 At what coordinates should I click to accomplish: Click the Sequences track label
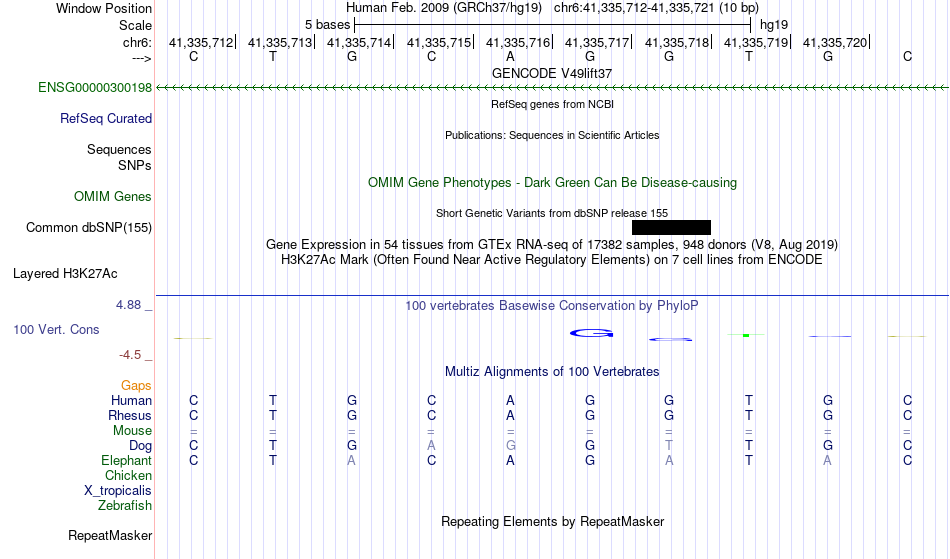pyautogui.click(x=119, y=150)
